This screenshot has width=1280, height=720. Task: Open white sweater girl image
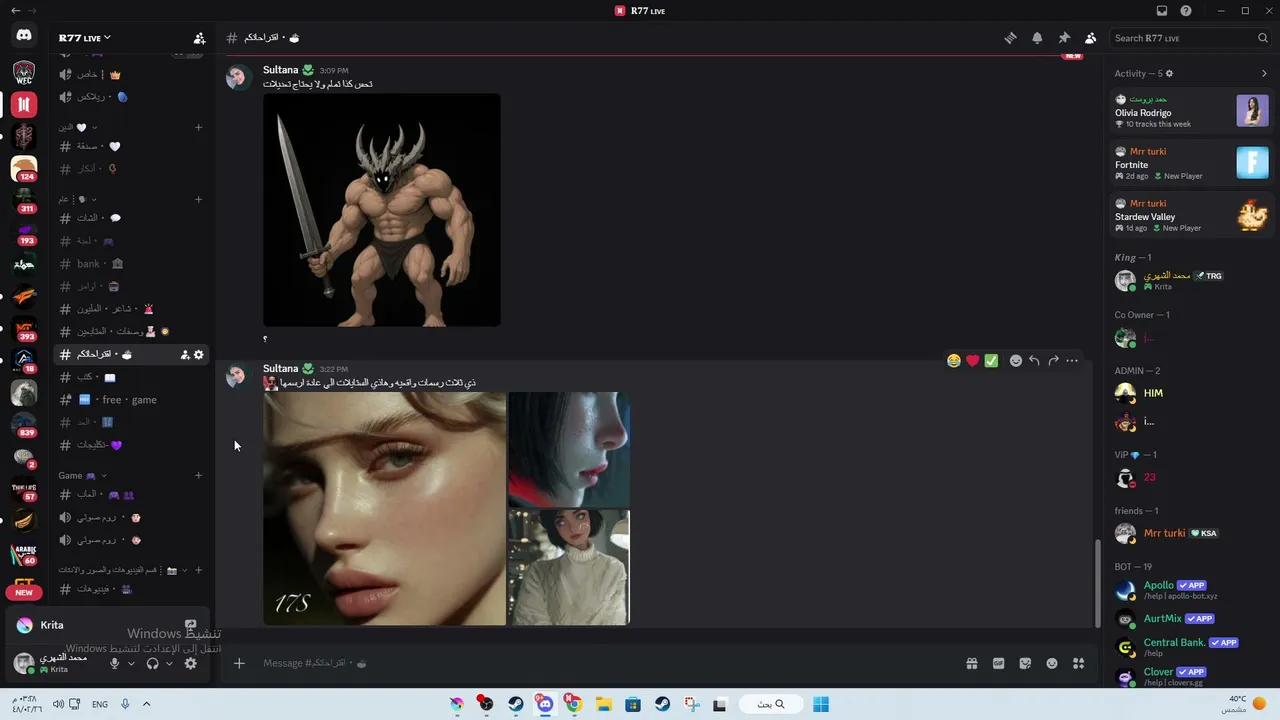[x=569, y=568]
